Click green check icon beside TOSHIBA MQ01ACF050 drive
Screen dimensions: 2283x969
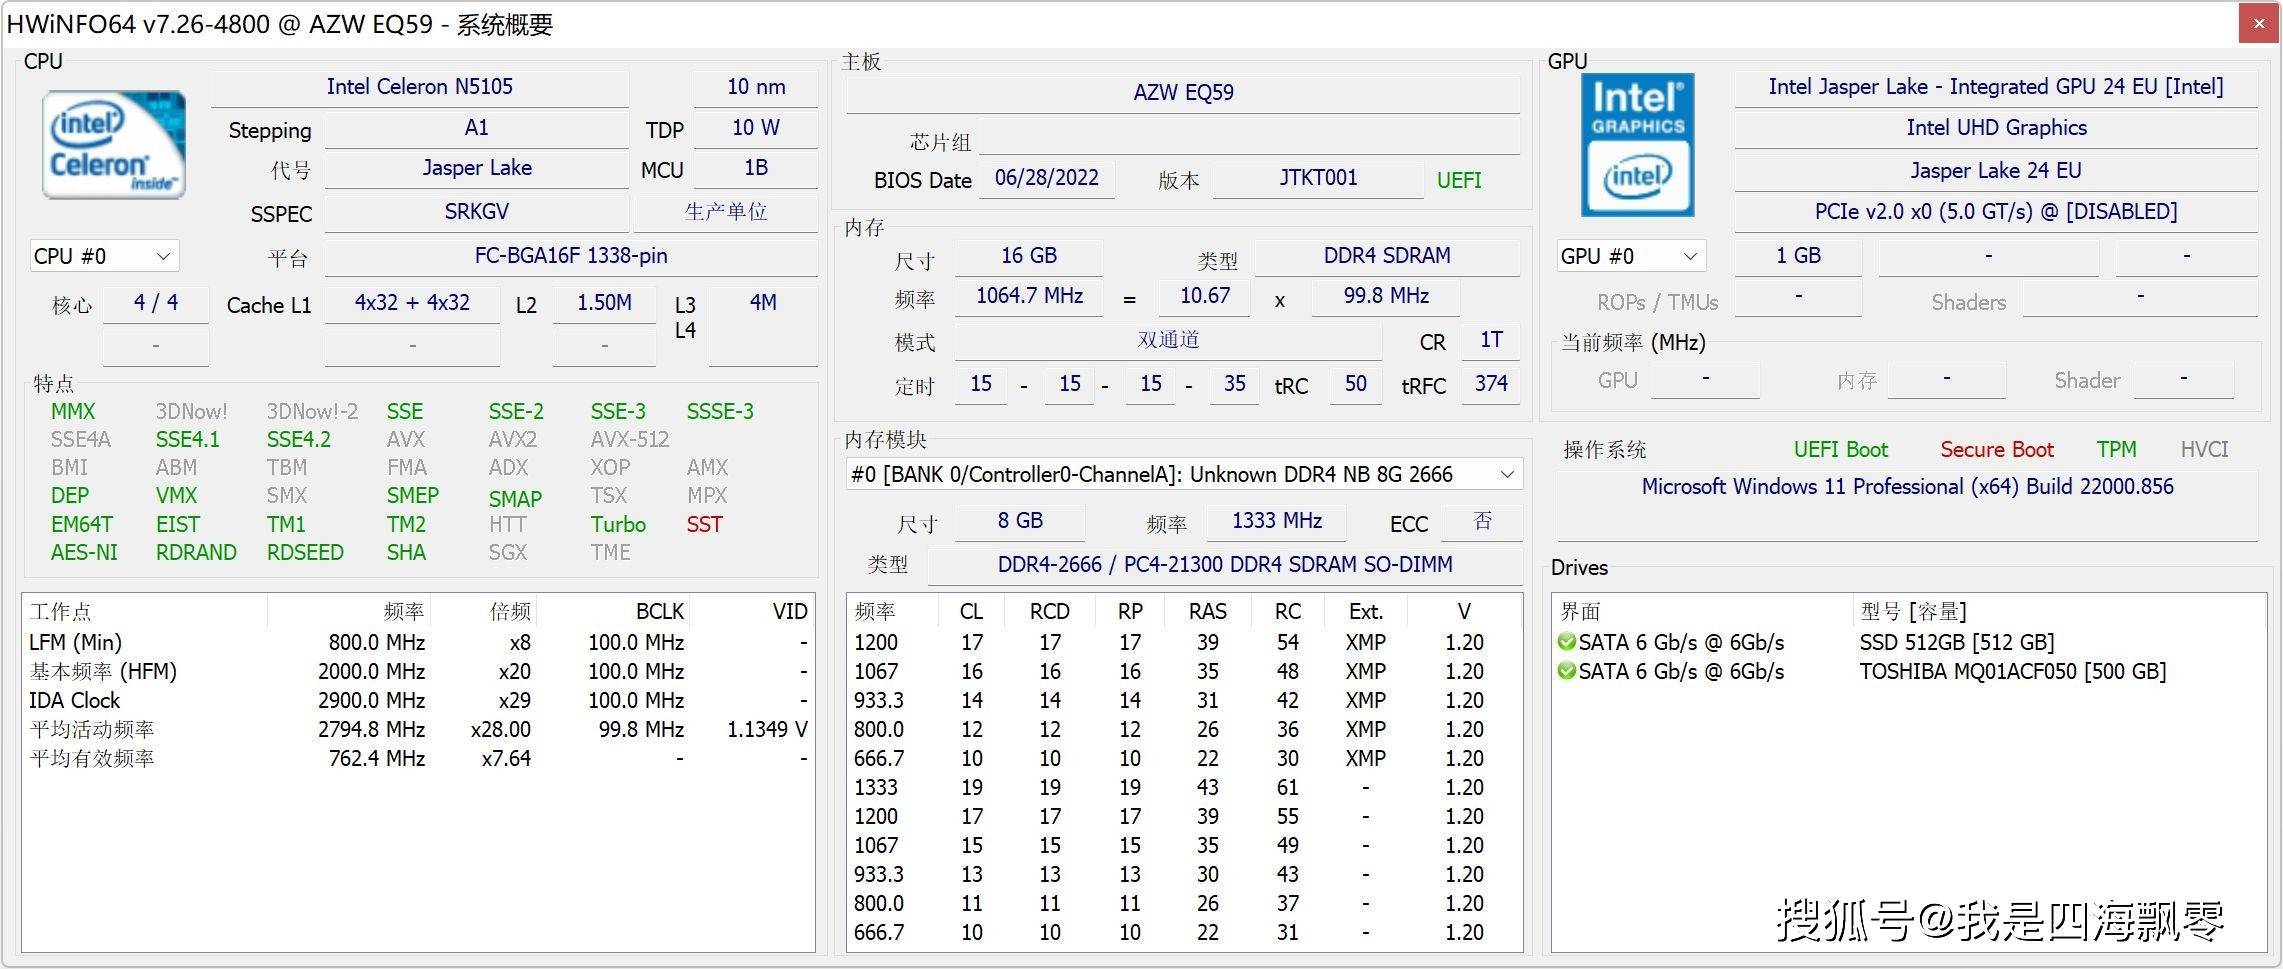click(1566, 671)
